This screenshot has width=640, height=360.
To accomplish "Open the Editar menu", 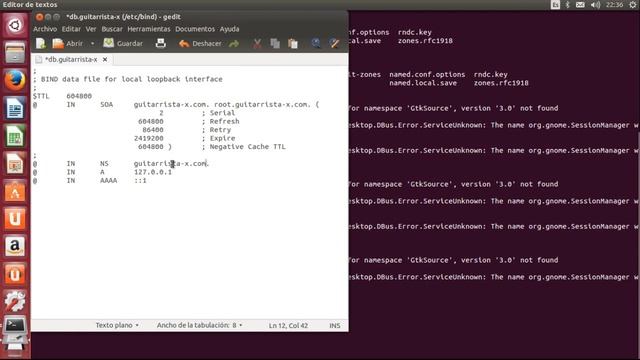I will (71, 29).
